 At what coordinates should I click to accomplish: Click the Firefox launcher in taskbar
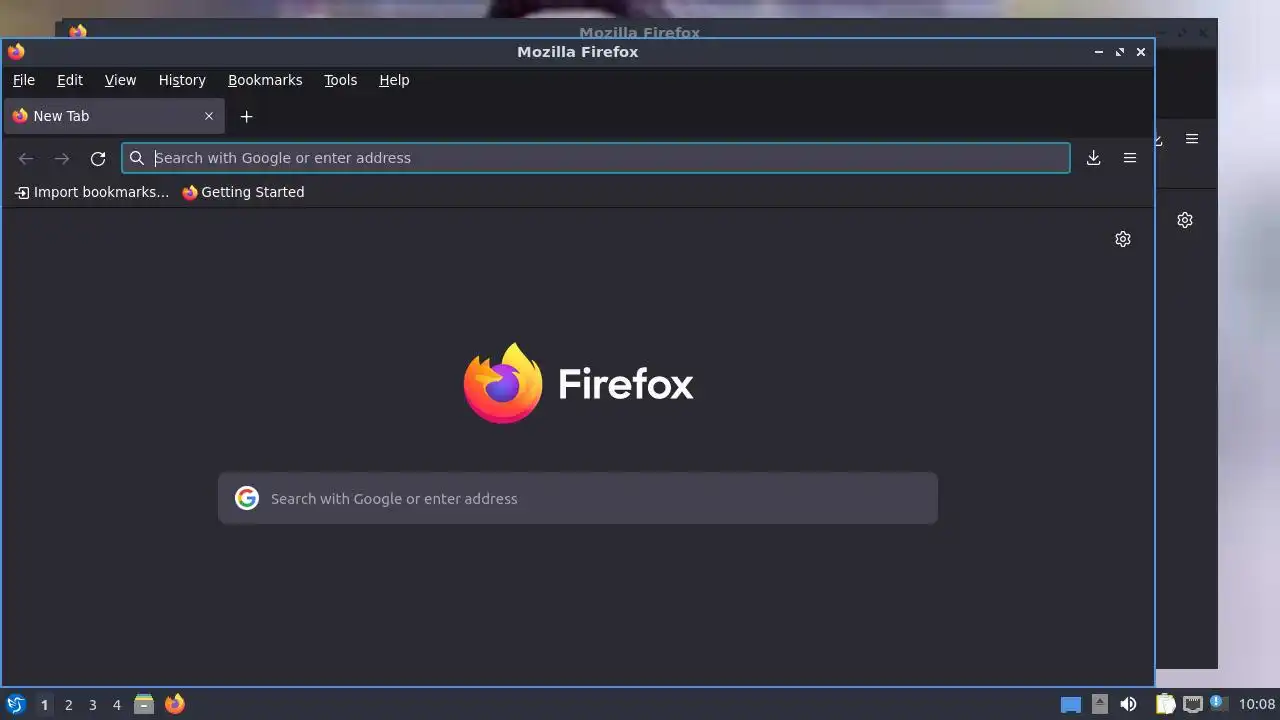[174, 704]
